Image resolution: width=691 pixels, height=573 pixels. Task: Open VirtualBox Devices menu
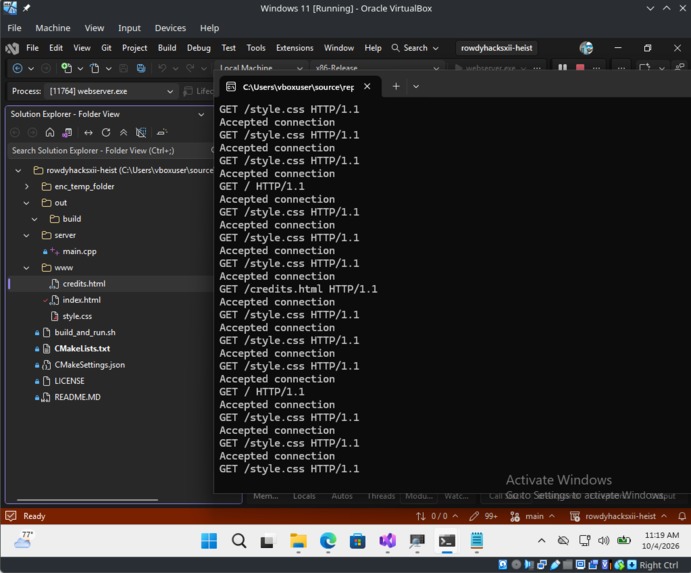170,28
